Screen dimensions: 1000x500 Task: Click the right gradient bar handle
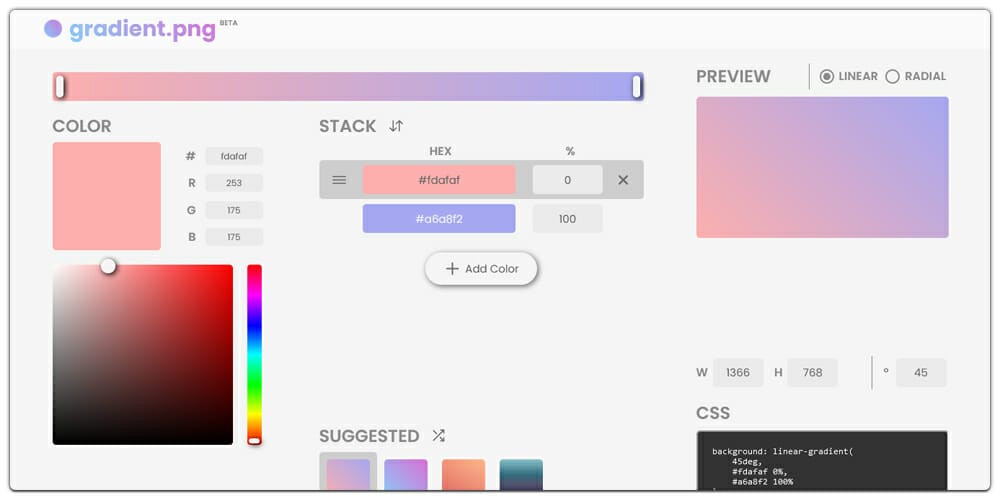(637, 87)
